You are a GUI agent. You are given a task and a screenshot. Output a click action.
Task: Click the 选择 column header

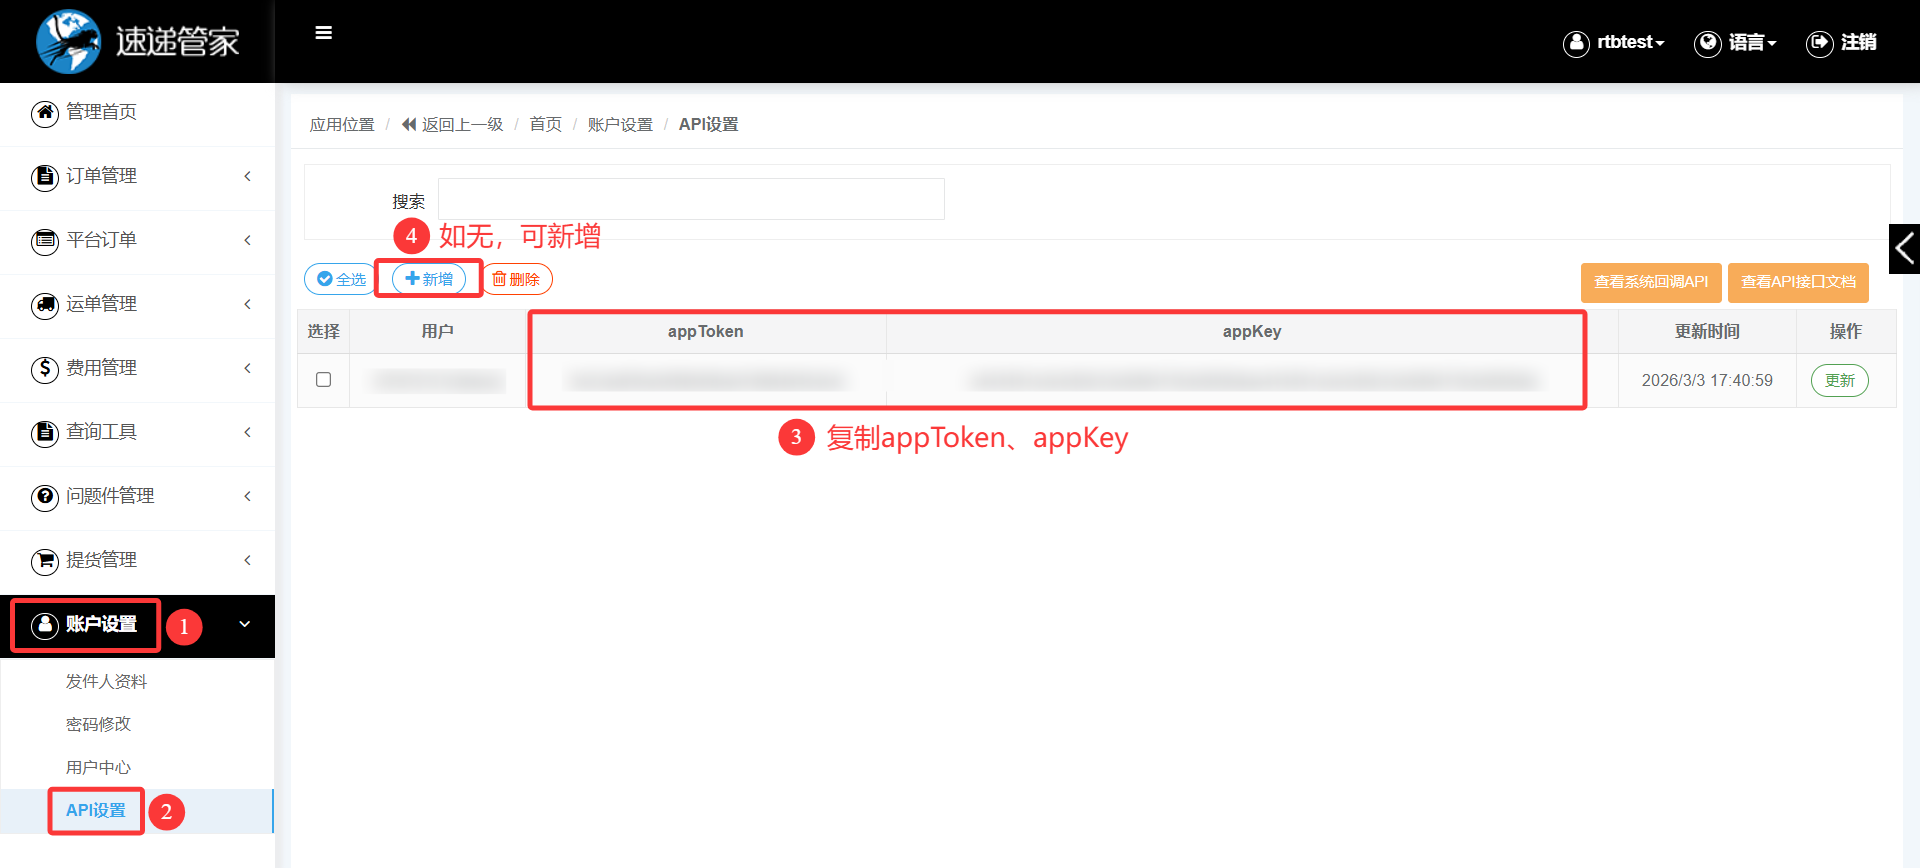pos(323,331)
